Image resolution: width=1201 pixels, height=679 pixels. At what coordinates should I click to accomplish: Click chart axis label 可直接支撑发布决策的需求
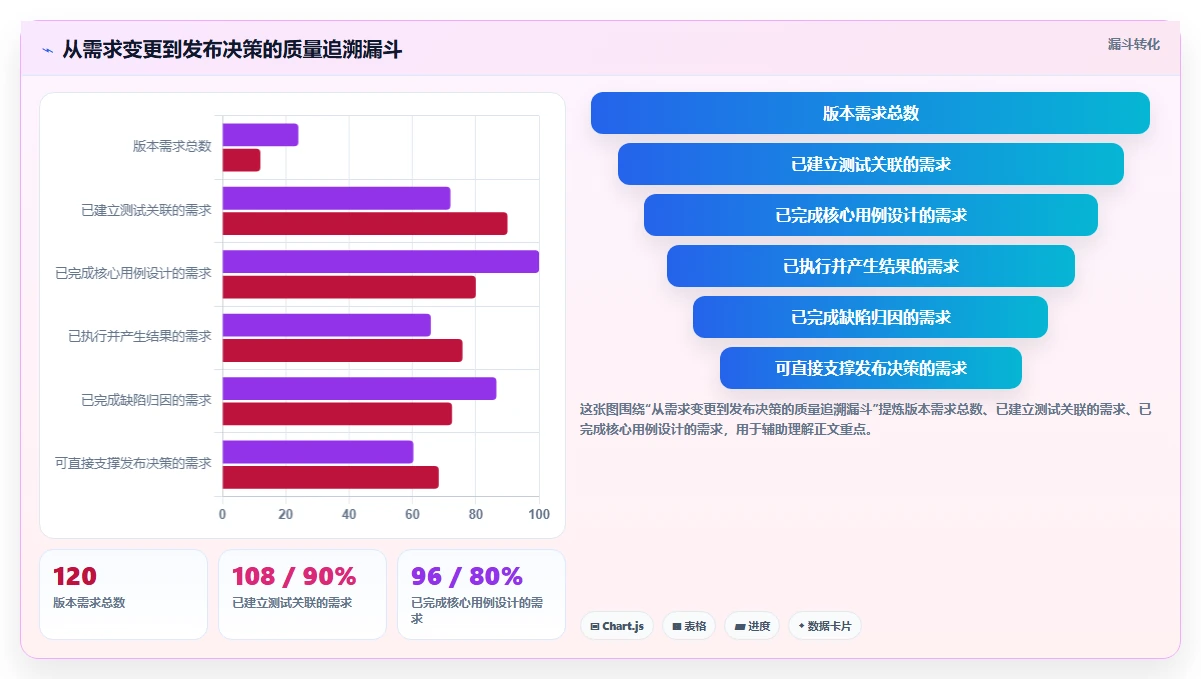pos(133,463)
